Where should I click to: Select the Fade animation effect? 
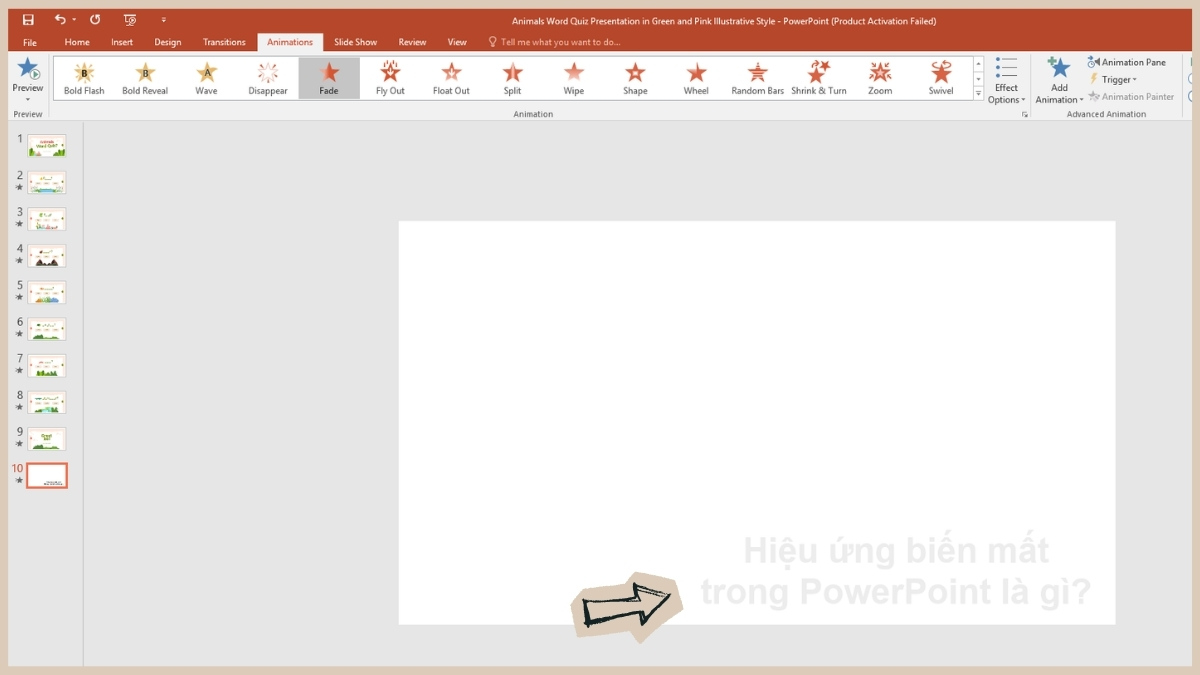pos(329,76)
